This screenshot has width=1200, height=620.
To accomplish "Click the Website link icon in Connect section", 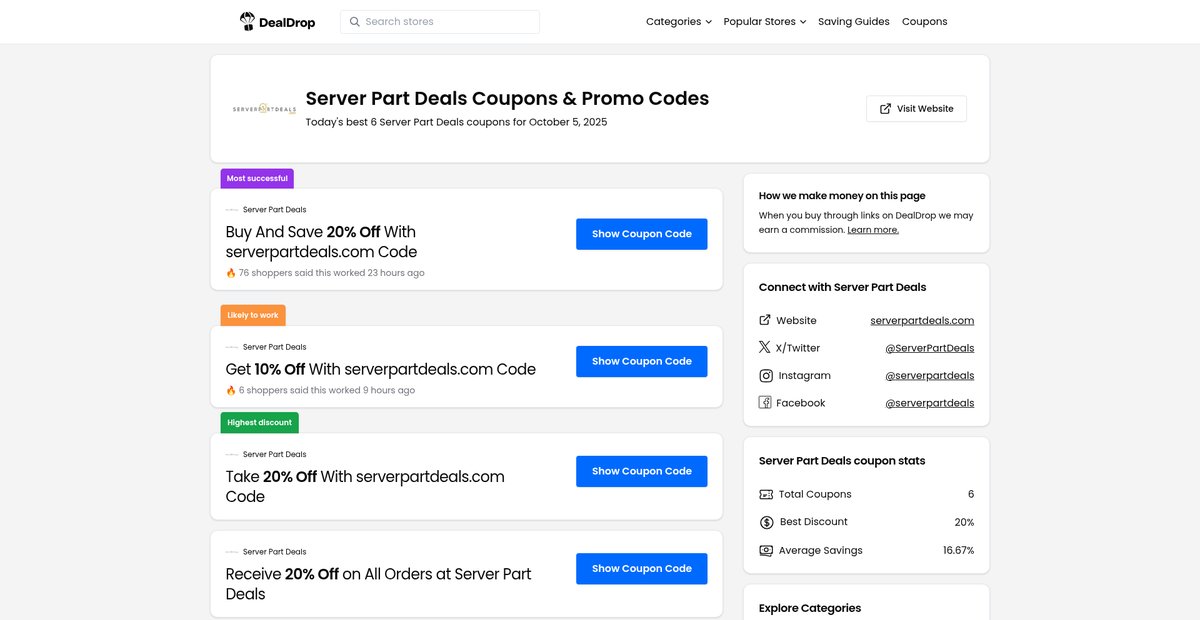I will tap(765, 320).
